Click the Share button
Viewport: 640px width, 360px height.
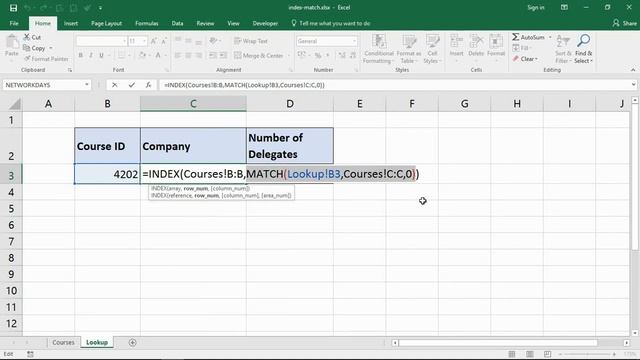pyautogui.click(x=625, y=23)
